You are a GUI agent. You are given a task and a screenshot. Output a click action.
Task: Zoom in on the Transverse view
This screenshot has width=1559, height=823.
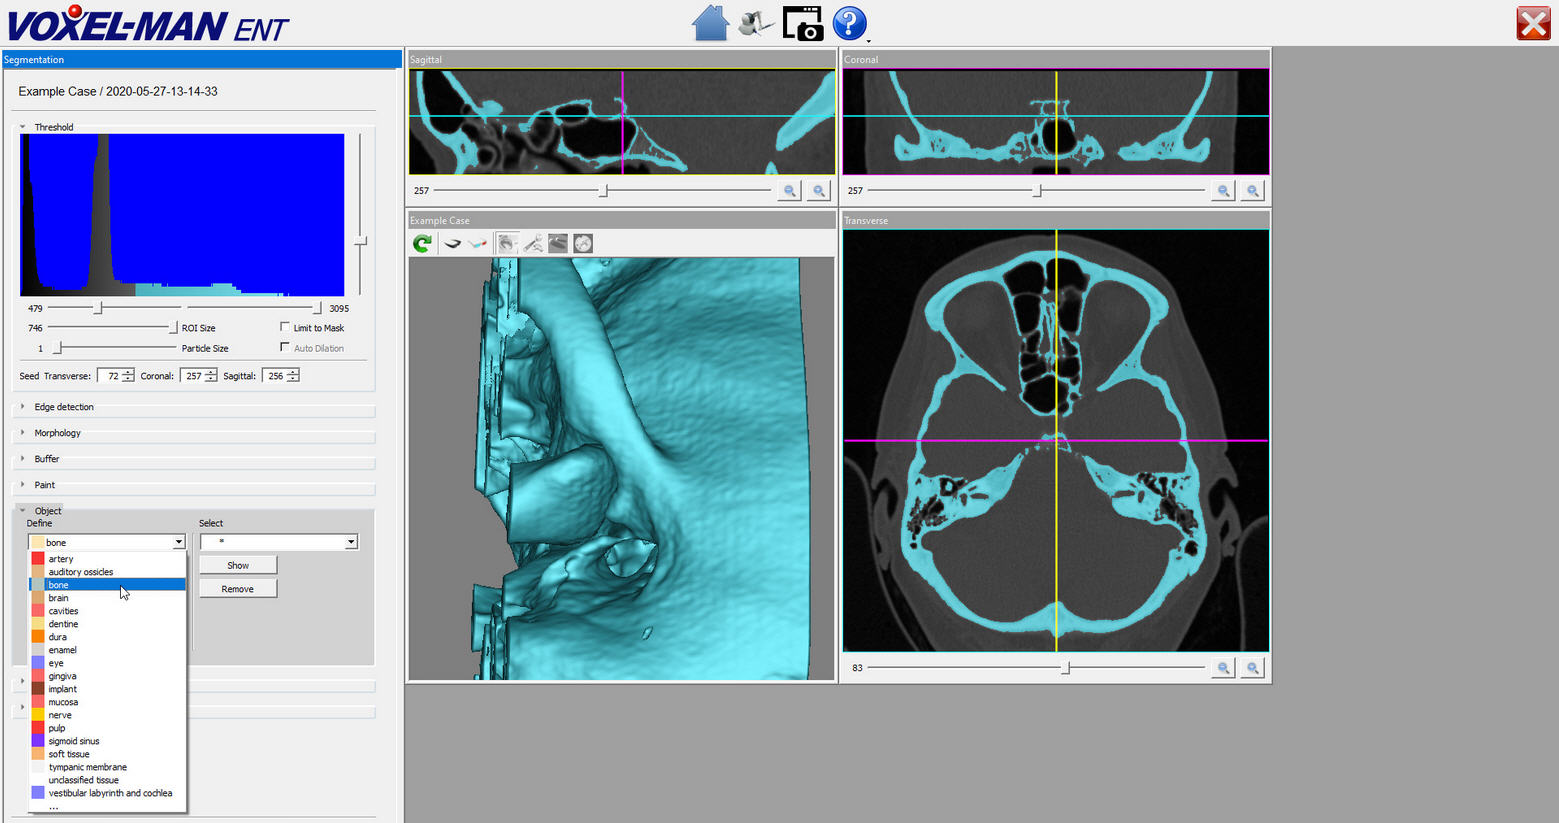coord(1252,668)
